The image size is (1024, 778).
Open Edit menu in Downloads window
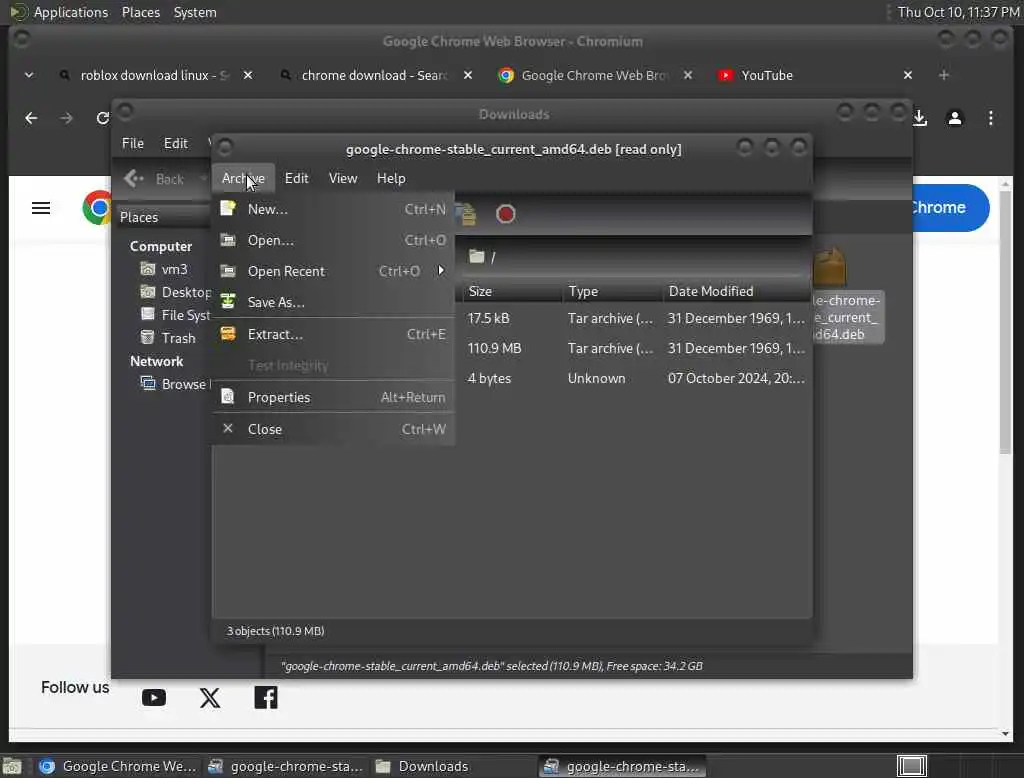(176, 143)
